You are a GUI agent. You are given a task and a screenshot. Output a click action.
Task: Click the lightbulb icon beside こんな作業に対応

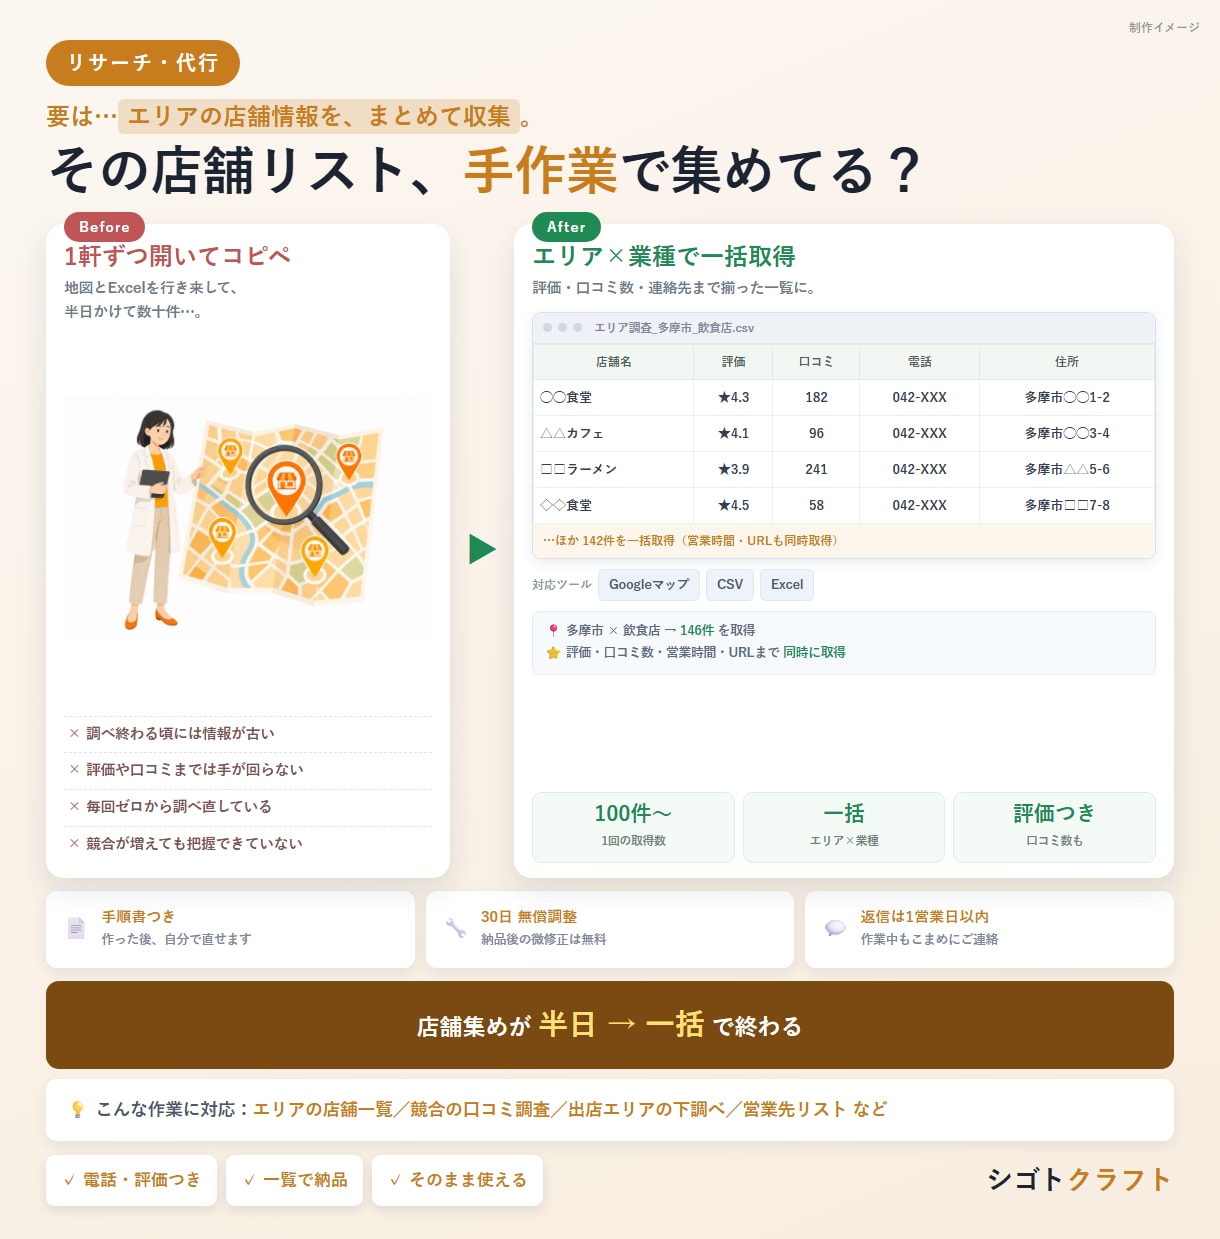[77, 1110]
